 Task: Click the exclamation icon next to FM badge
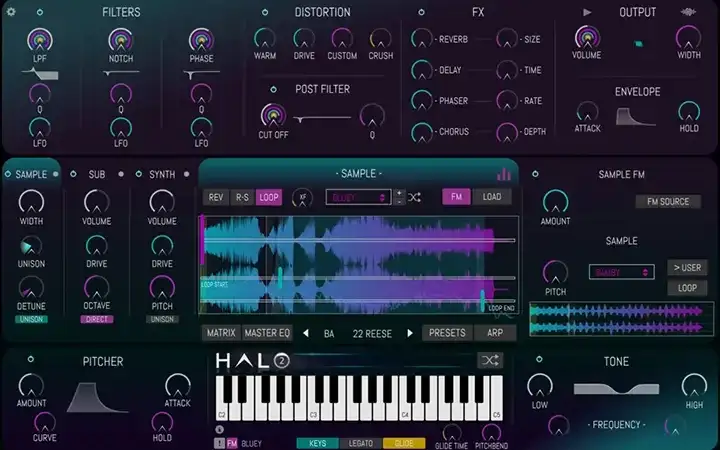(x=219, y=444)
